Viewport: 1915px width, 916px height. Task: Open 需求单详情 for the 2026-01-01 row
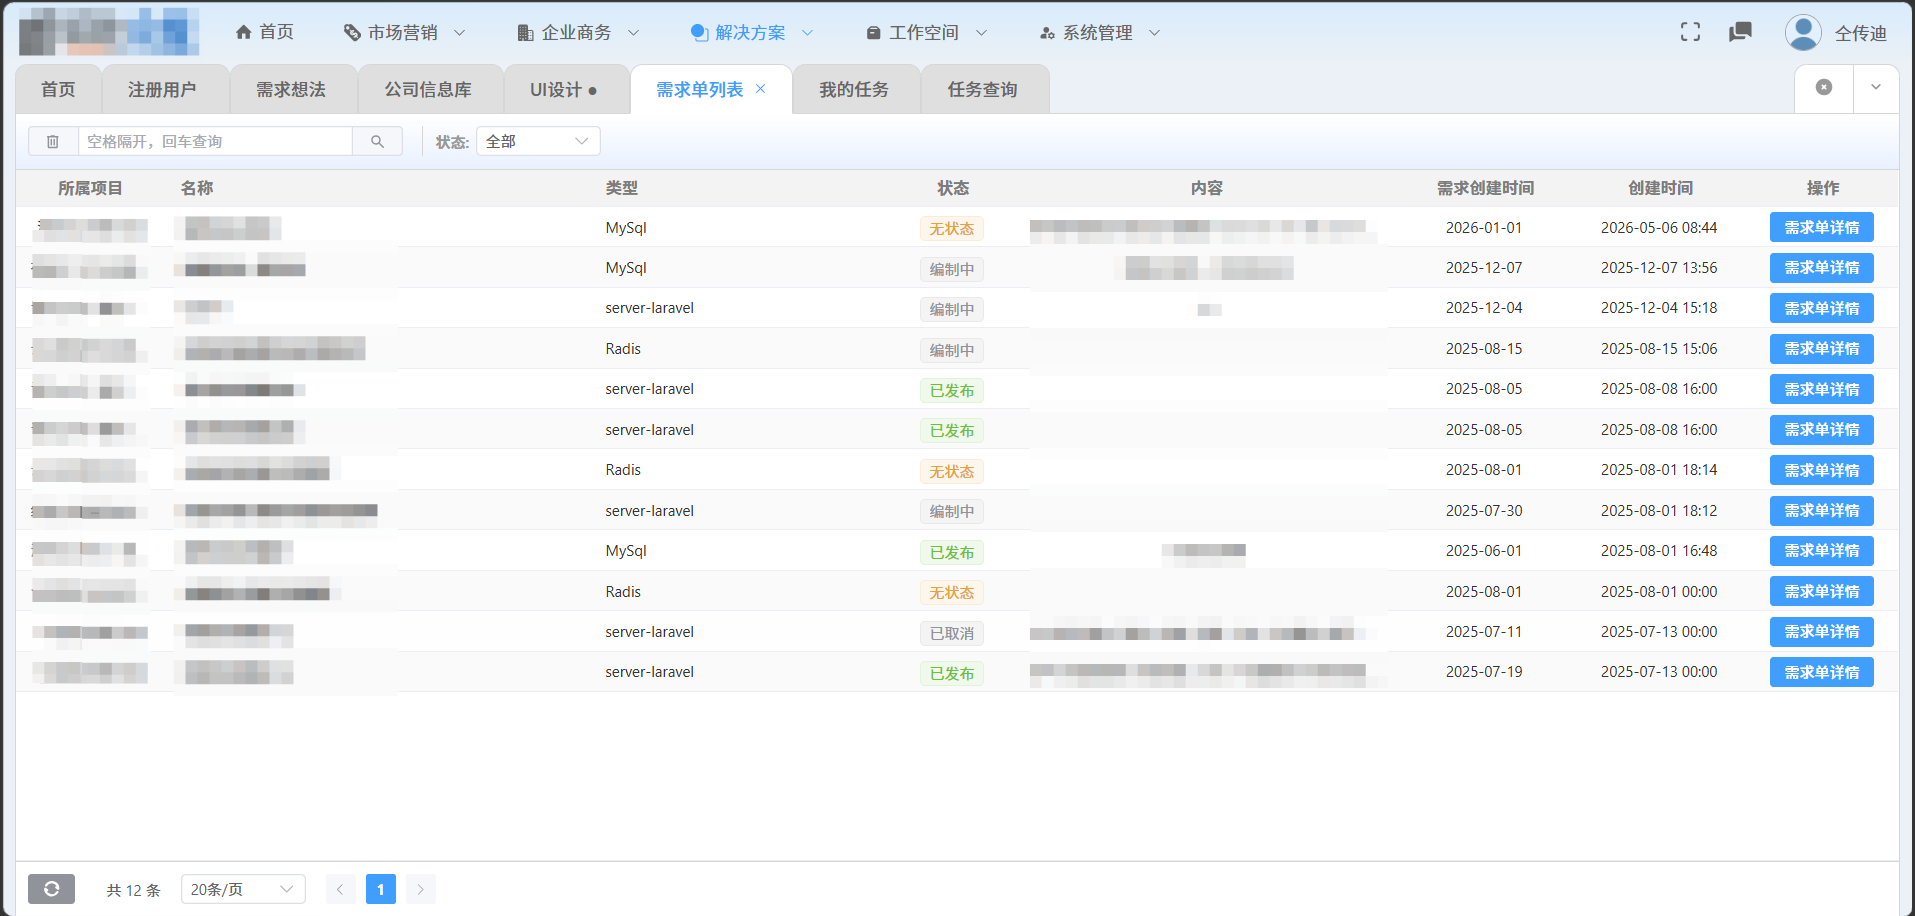(1821, 228)
